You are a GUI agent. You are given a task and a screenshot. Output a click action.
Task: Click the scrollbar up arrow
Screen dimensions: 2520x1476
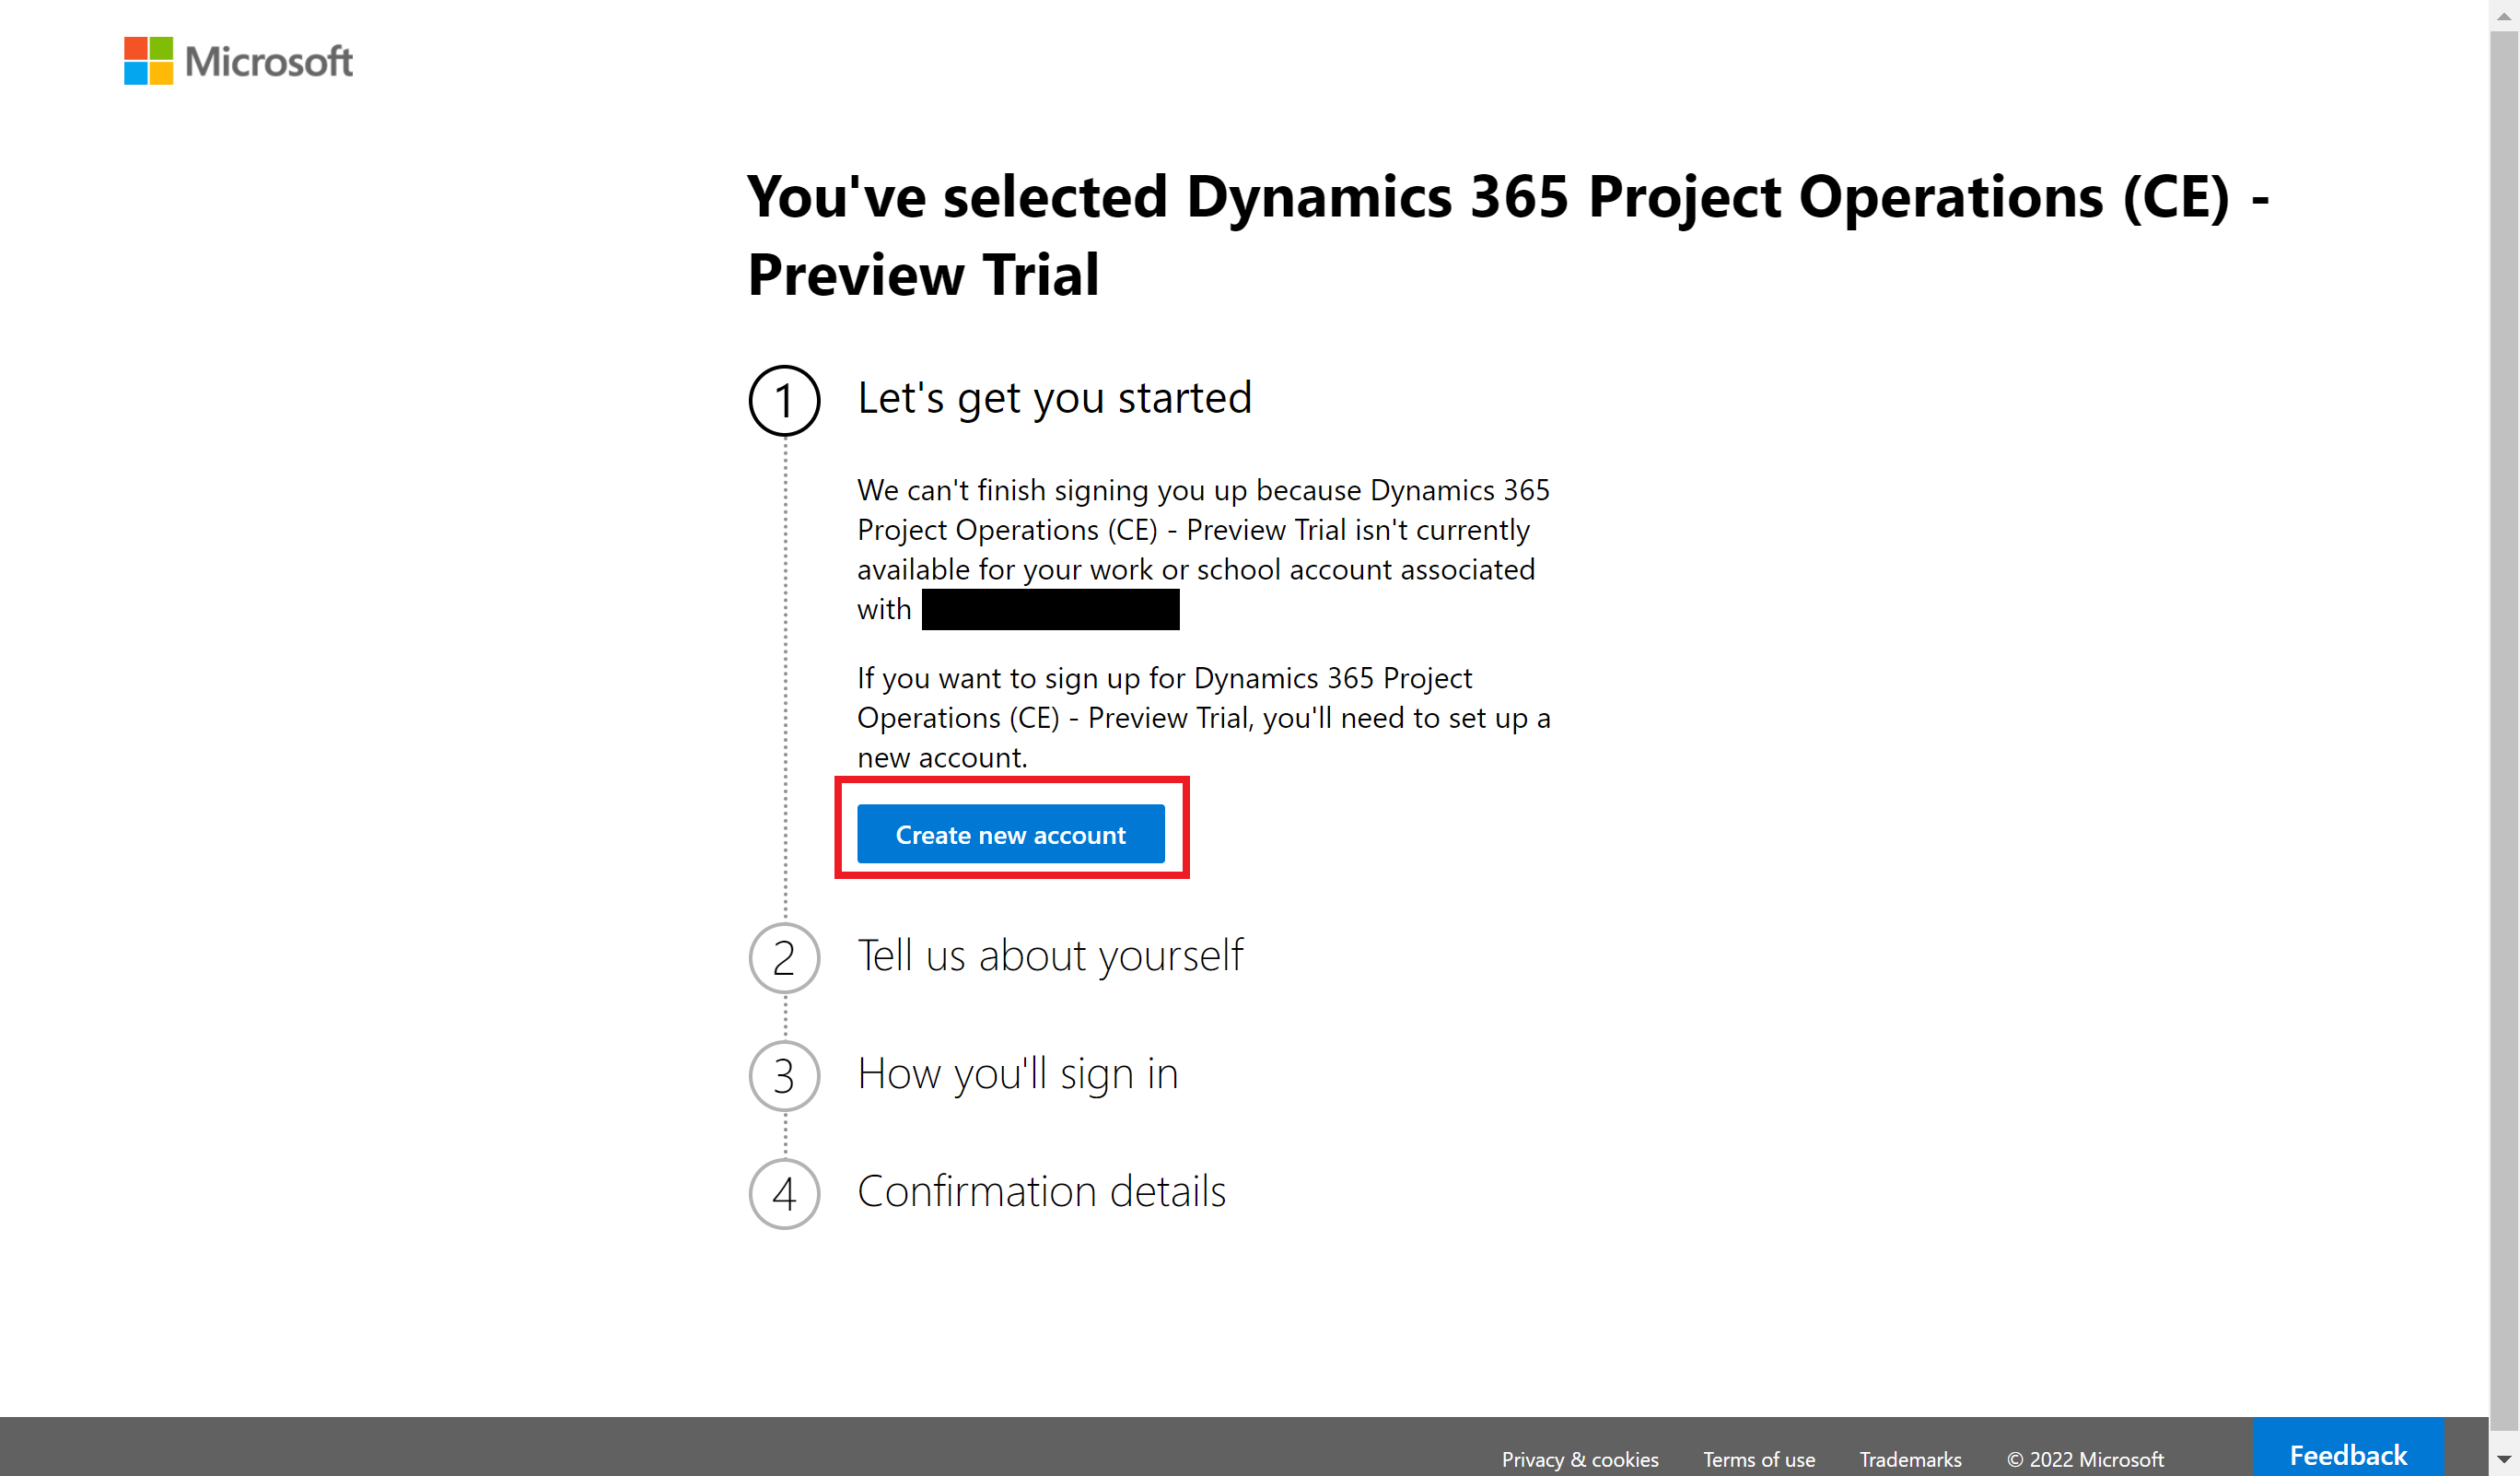coord(2504,15)
